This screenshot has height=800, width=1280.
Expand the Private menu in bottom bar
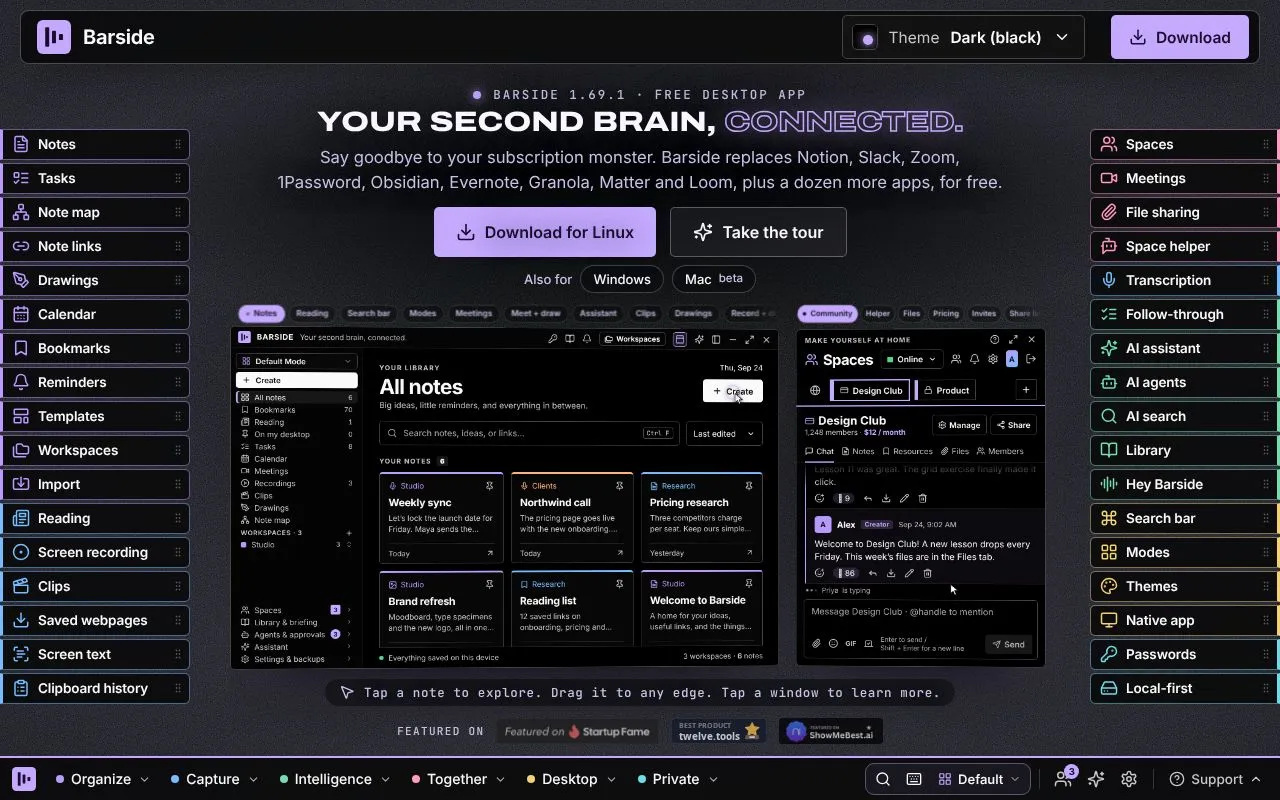678,779
